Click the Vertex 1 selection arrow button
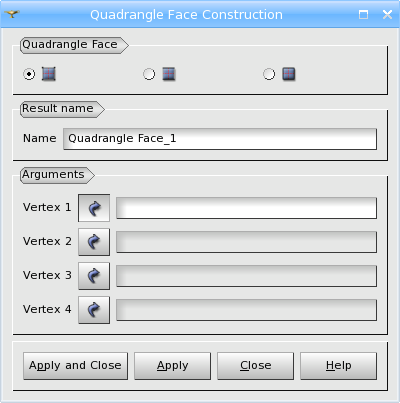The image size is (400, 403). tap(94, 208)
